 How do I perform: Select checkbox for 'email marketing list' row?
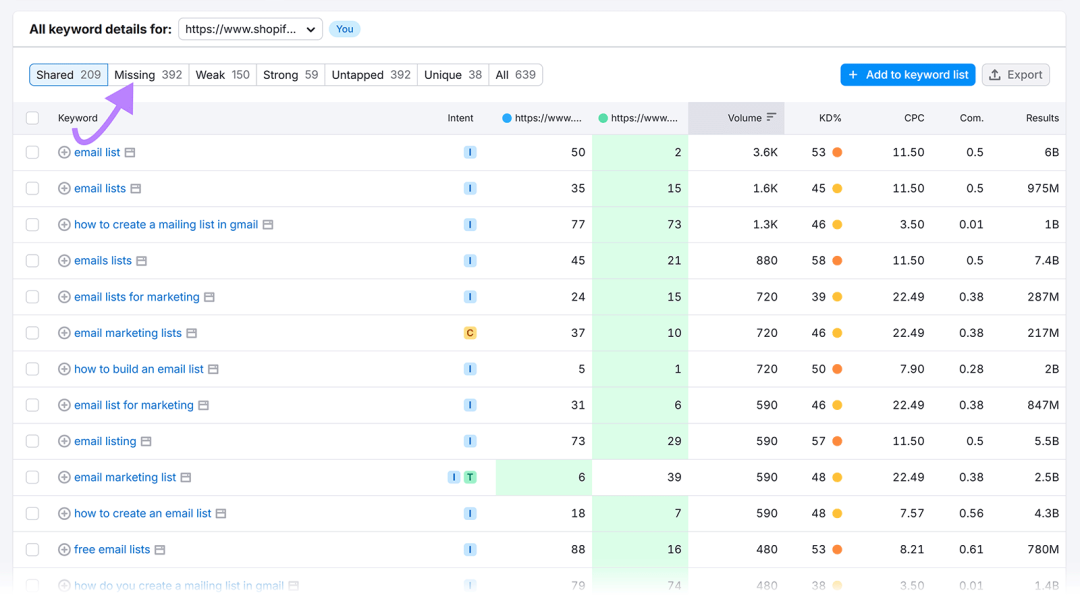click(32, 478)
